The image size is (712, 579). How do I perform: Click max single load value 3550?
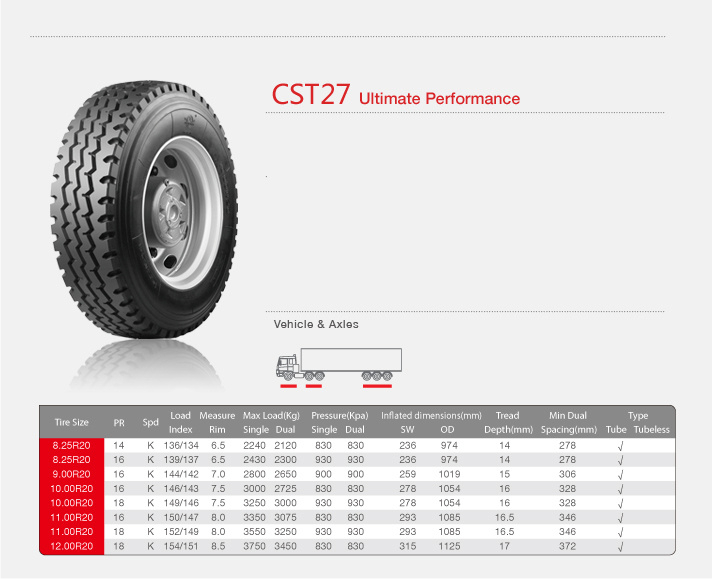254,531
